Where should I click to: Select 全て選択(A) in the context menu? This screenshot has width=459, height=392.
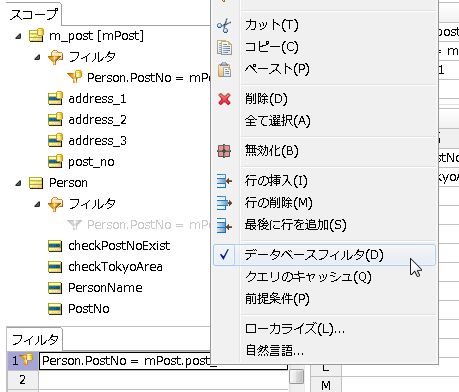[x=277, y=121]
